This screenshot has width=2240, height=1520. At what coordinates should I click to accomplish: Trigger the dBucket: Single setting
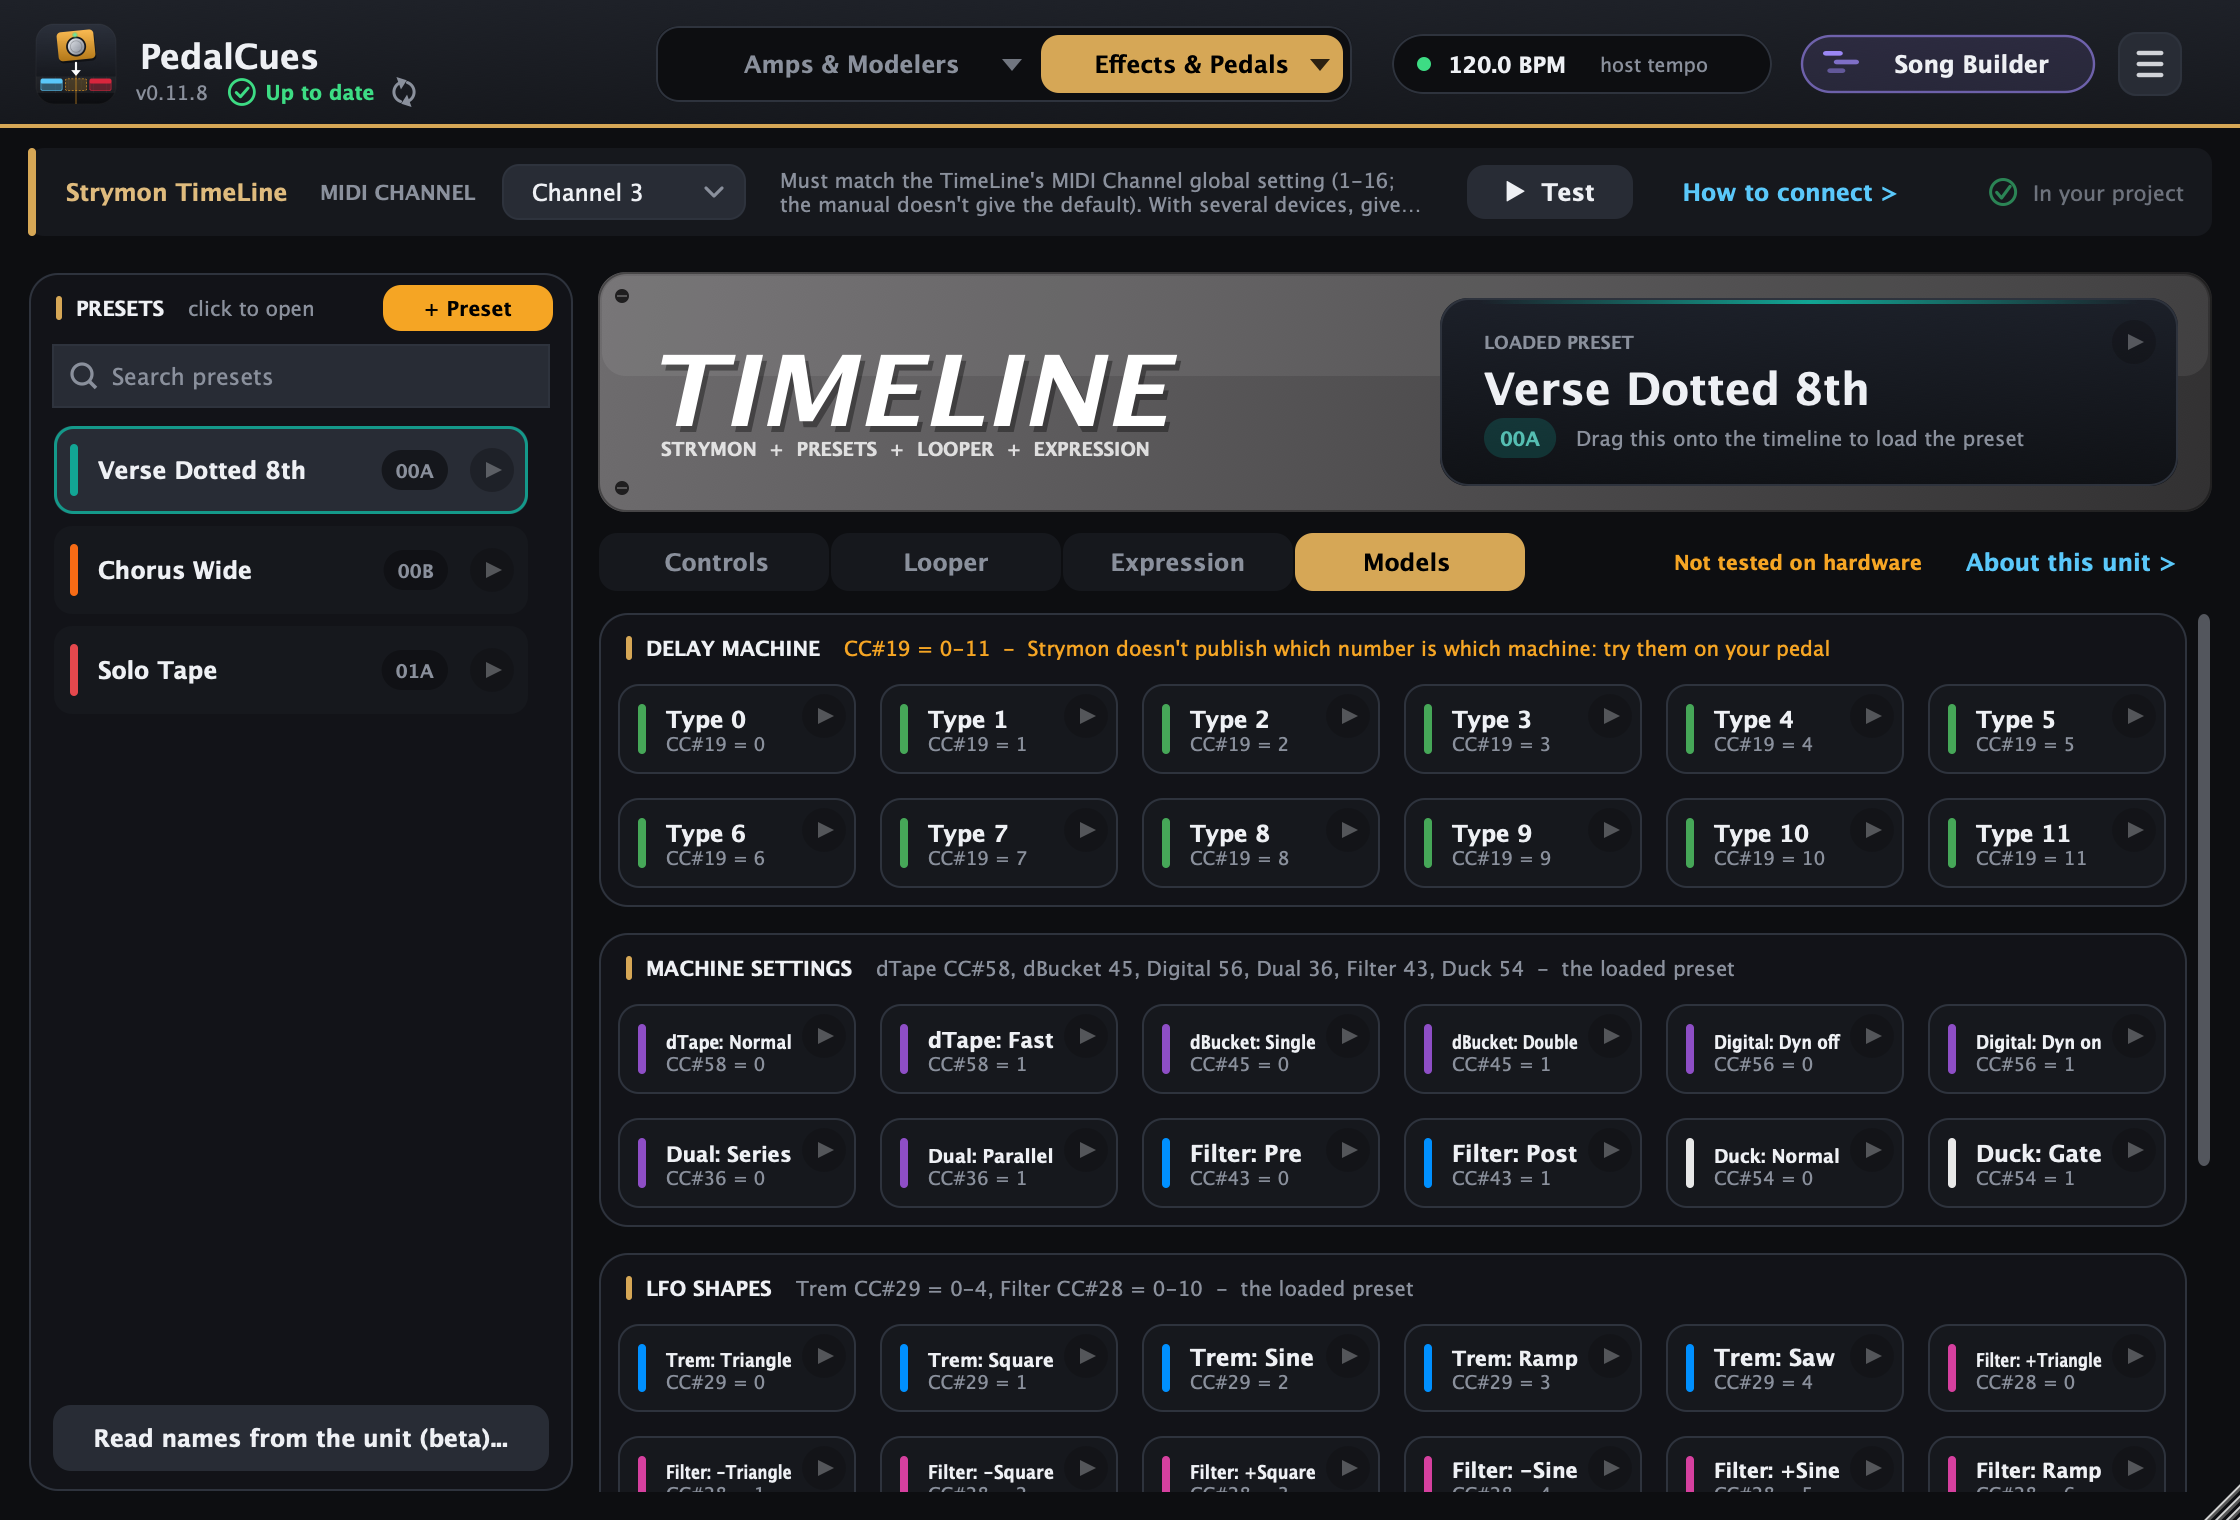1261,1049
